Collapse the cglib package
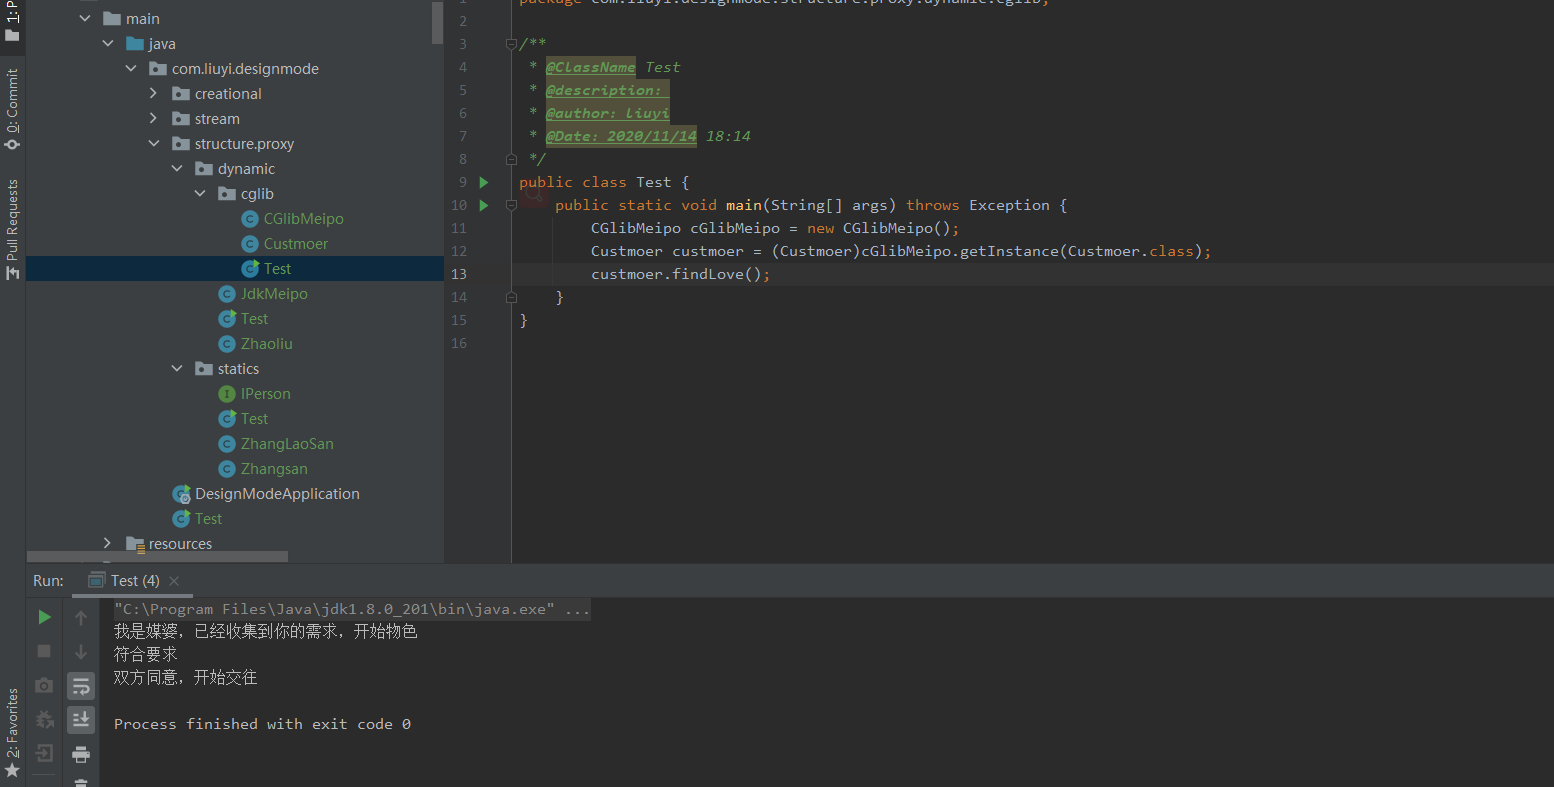This screenshot has height=787, width=1554. (x=200, y=194)
